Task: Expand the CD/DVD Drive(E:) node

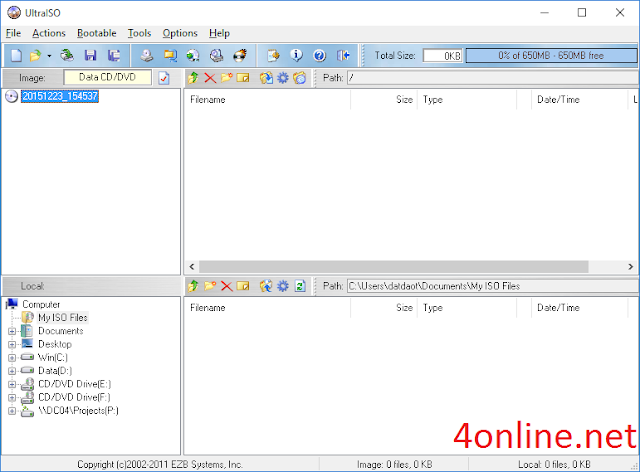Action: coord(12,384)
